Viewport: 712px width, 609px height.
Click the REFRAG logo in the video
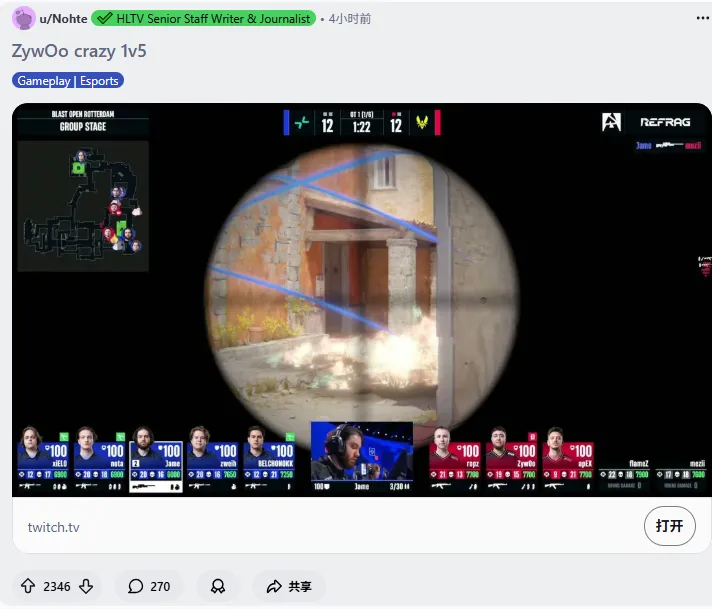click(x=665, y=122)
